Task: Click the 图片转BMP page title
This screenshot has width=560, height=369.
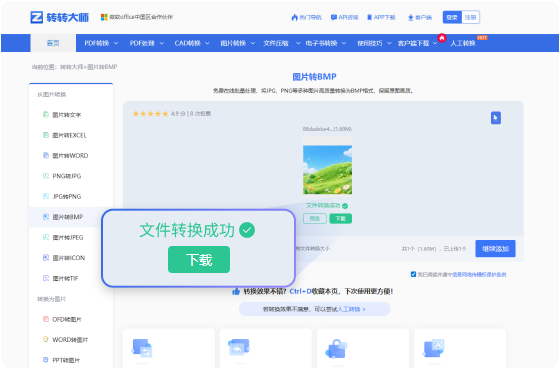Action: 314,77
